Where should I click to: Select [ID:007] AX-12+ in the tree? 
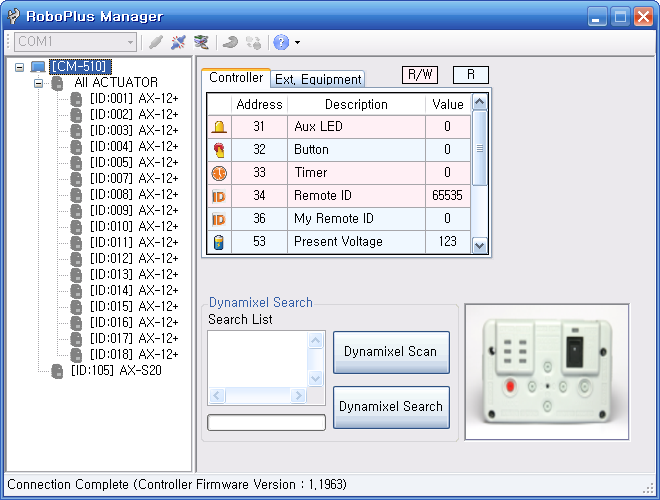coord(134,178)
